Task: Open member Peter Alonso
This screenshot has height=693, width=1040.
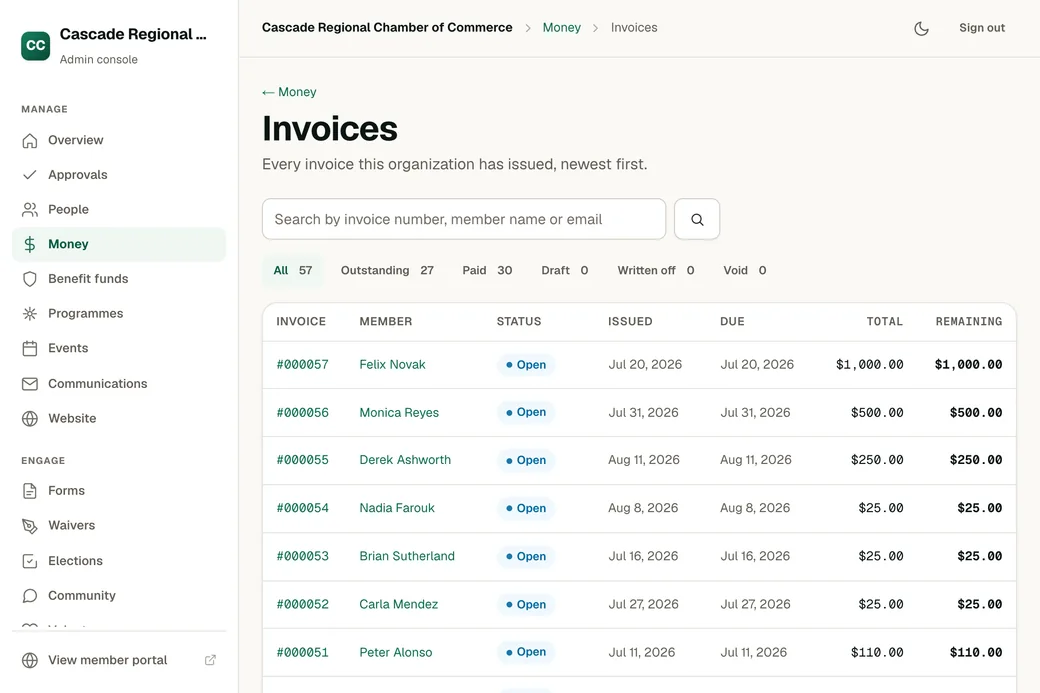Action: (x=395, y=653)
